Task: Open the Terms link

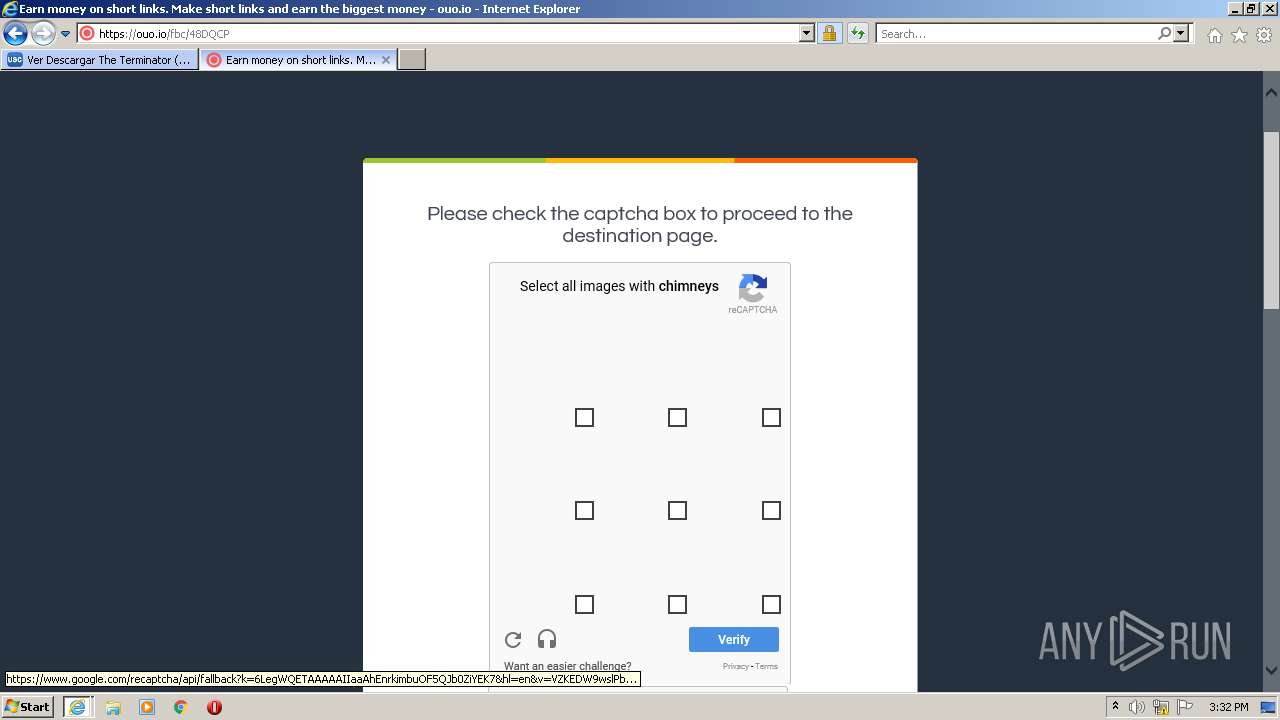Action: point(766,666)
